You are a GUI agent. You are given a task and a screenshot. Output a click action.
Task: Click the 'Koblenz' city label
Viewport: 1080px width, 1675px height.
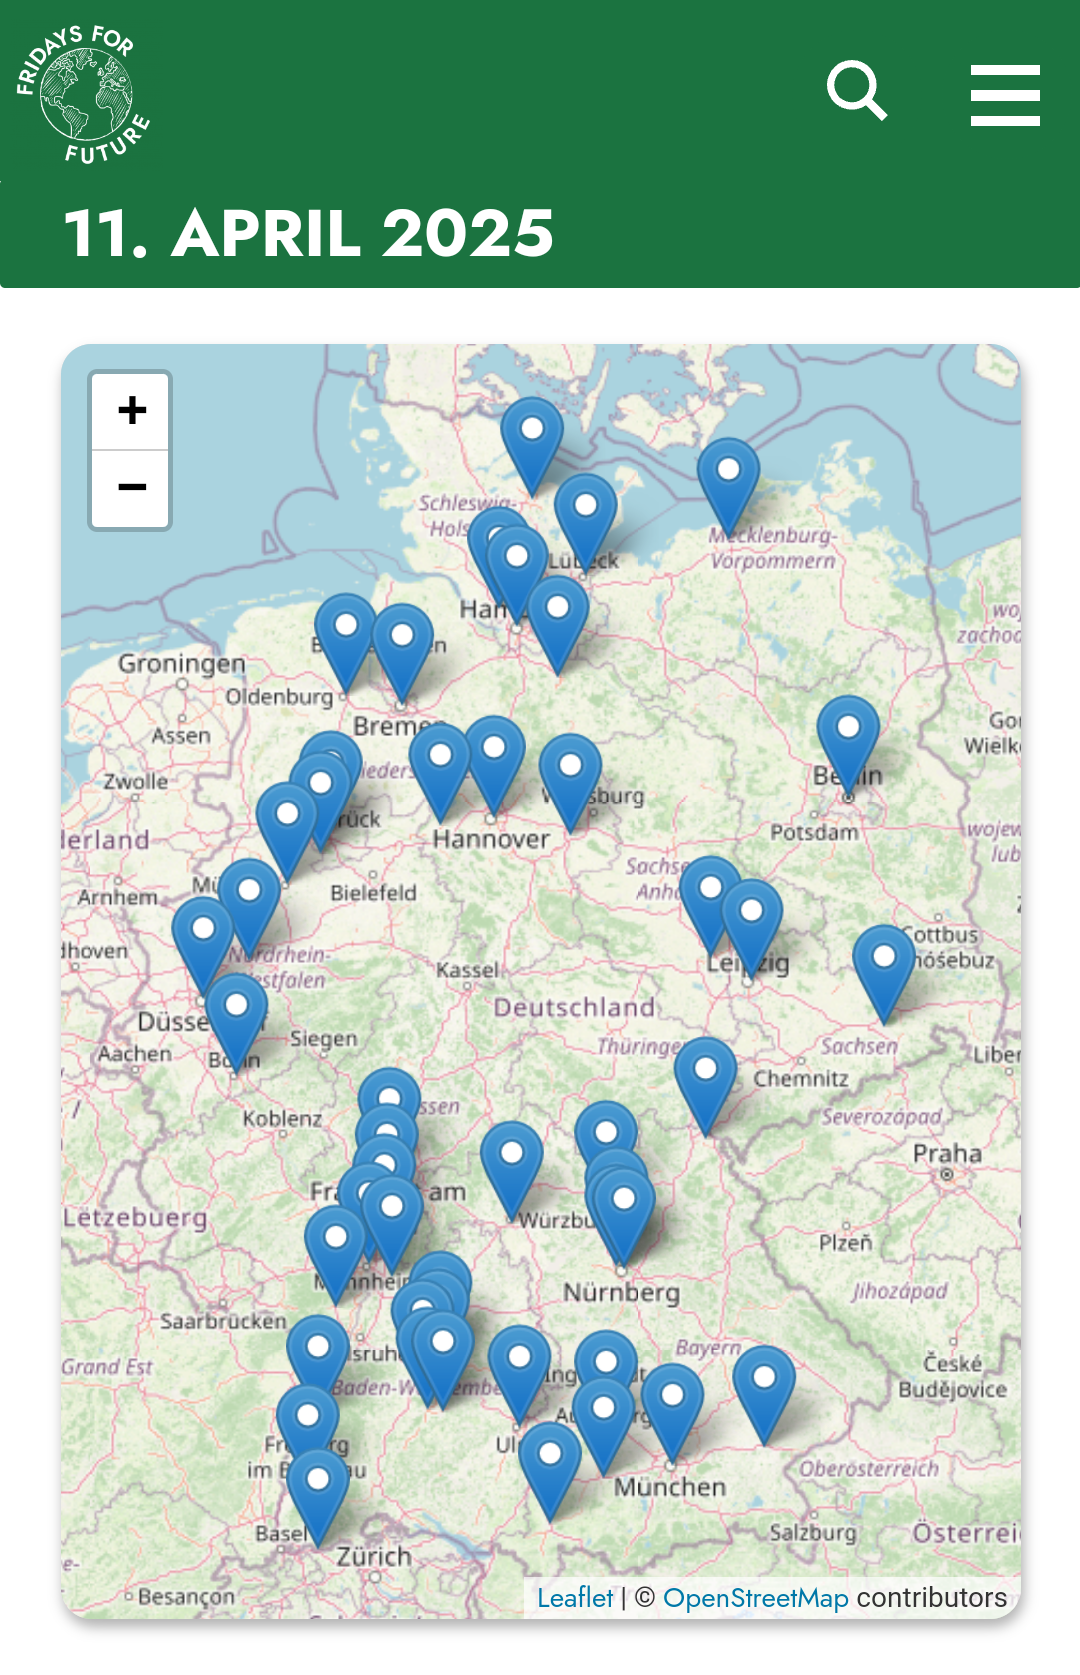coord(282,1118)
